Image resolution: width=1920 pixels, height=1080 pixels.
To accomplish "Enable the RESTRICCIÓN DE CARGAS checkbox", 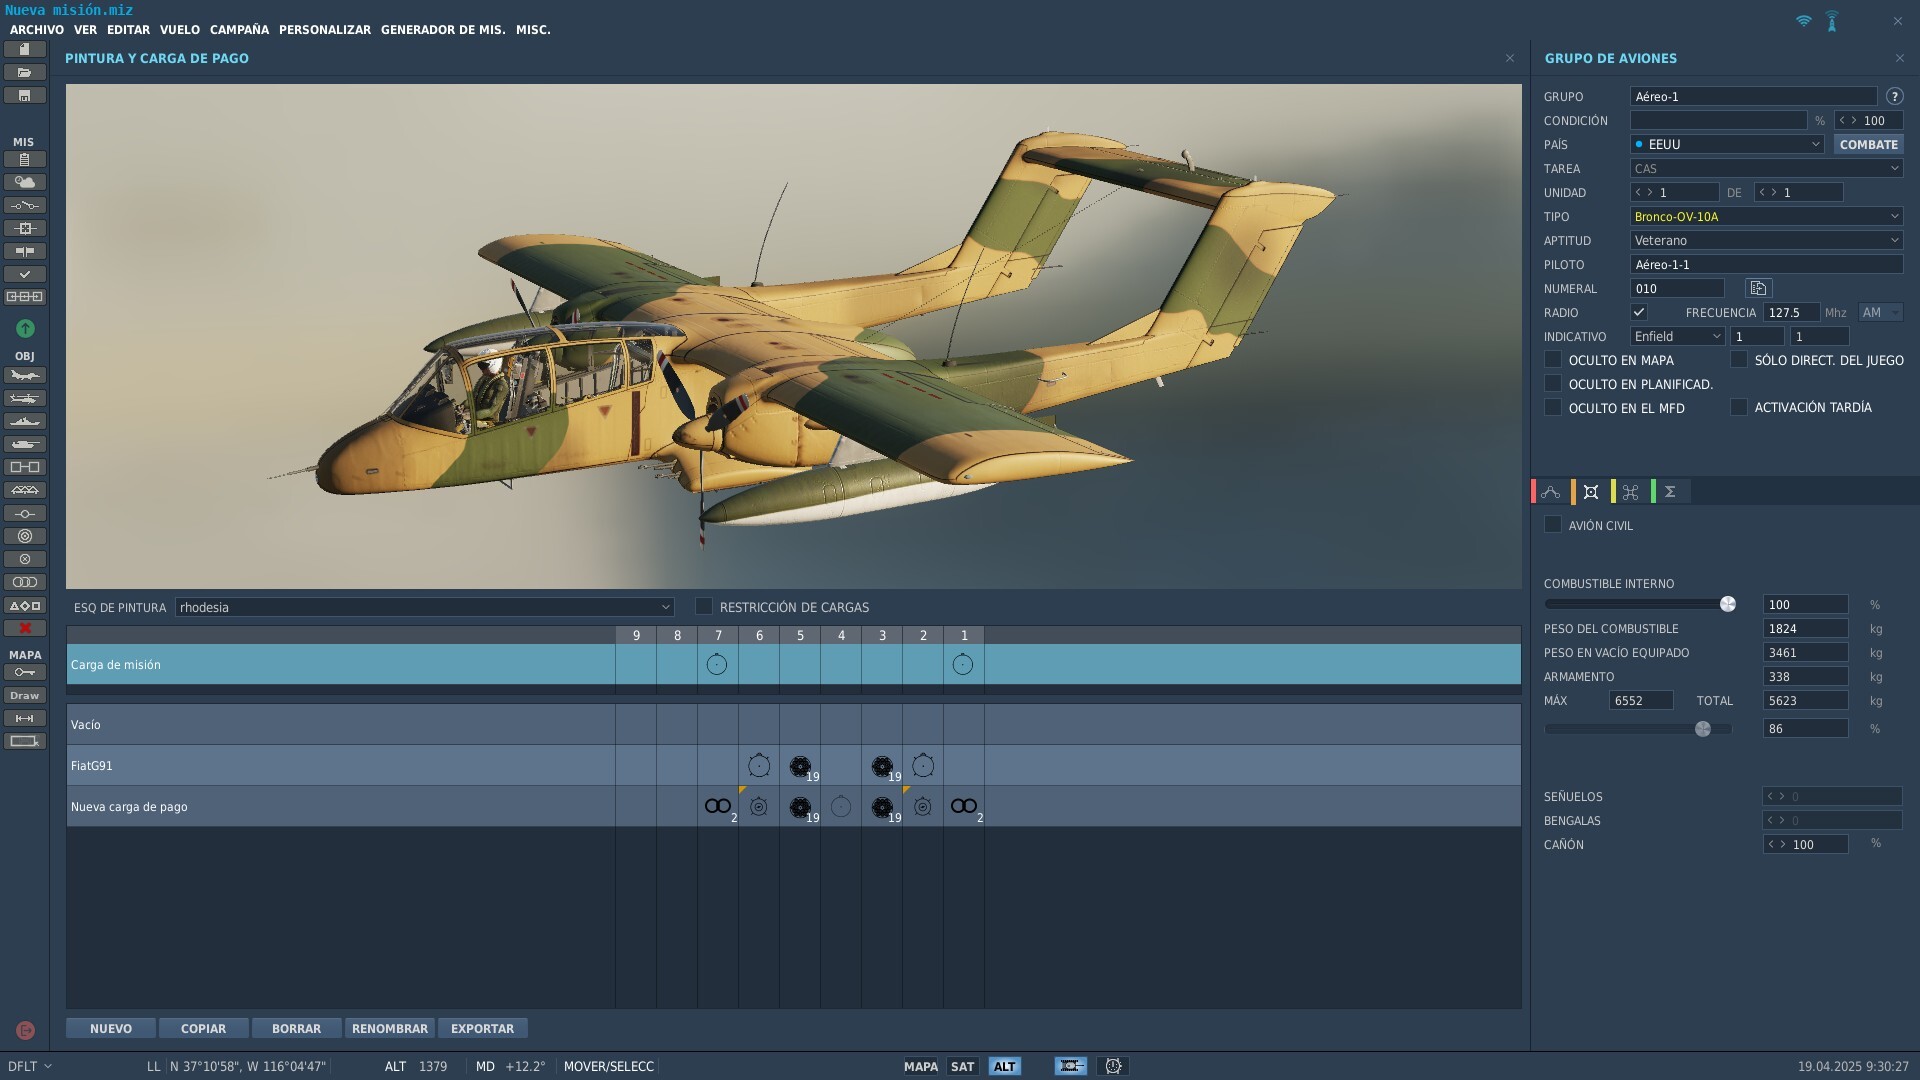I will [x=704, y=606].
